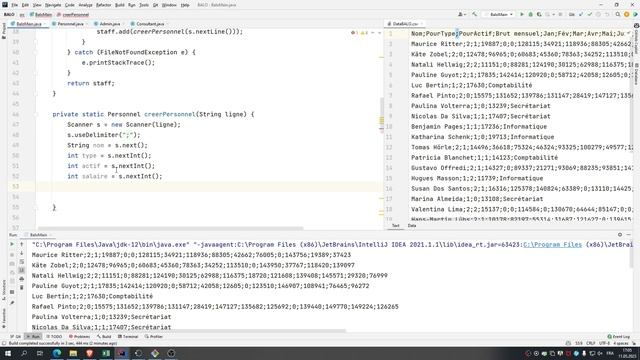Pin the Run tab
640x360 pixels.
click(12, 303)
